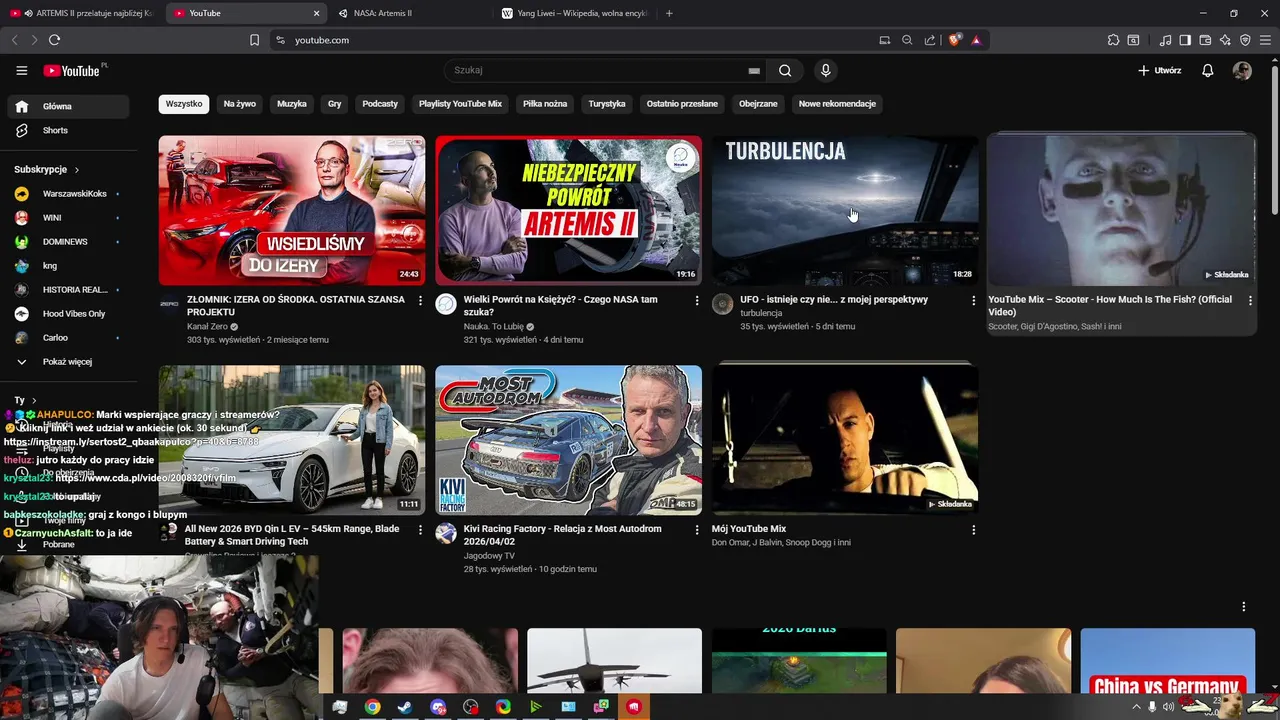Image resolution: width=1280 pixels, height=720 pixels.
Task: Open the Leo AI sparkle icon
Action: [x=1225, y=40]
